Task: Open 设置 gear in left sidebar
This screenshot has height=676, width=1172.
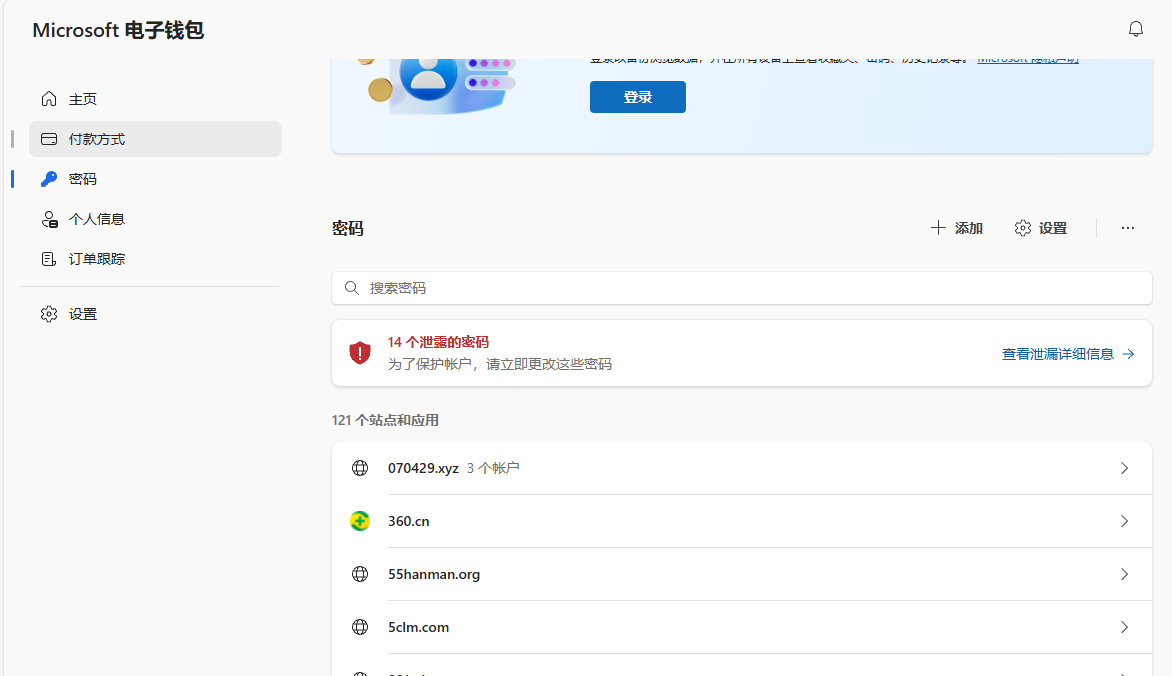Action: tap(49, 314)
